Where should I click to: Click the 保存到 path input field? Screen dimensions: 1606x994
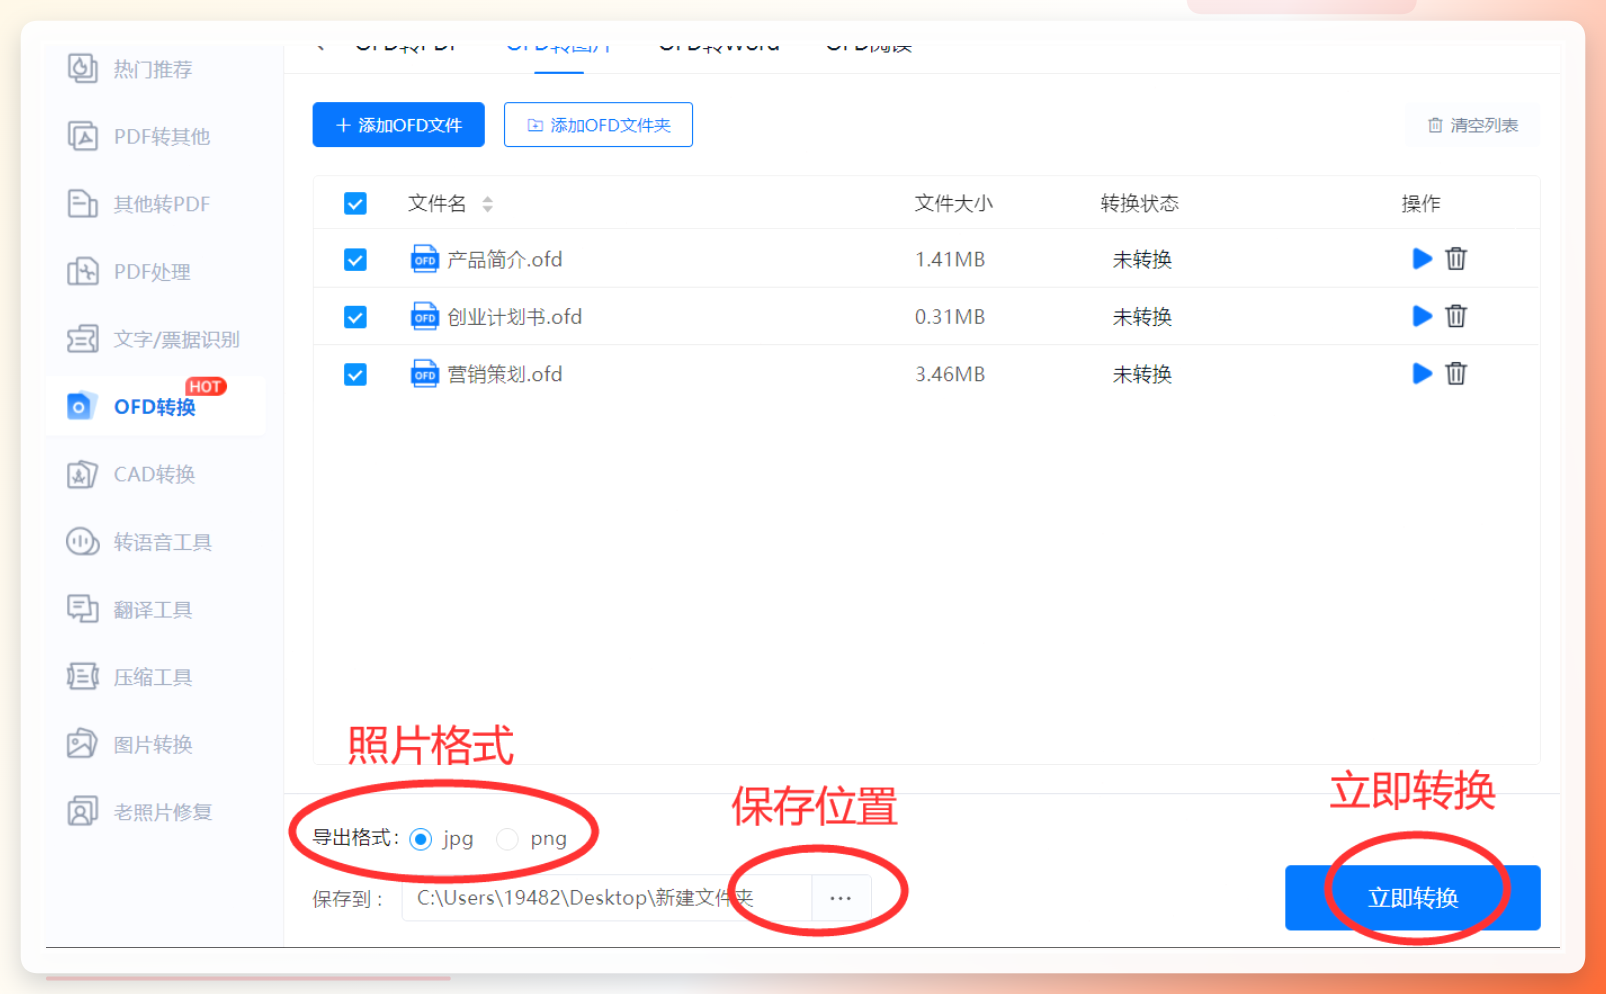(x=607, y=898)
